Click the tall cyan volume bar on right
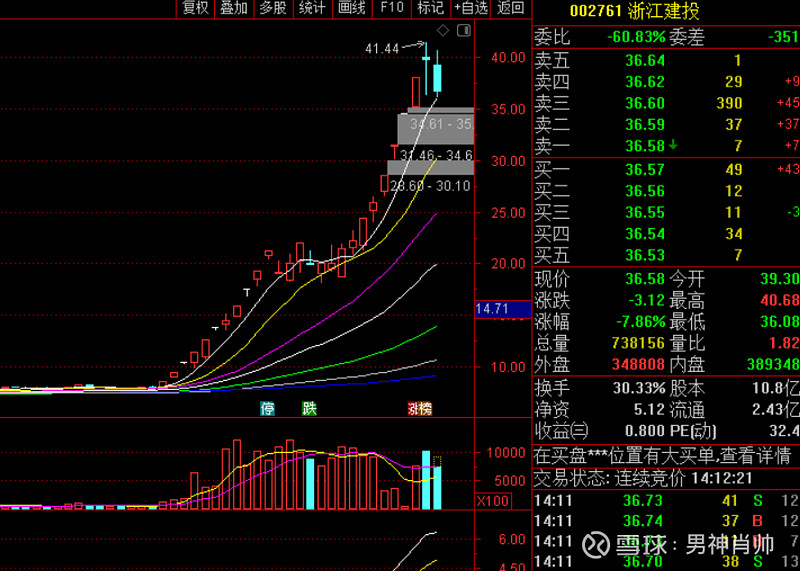The image size is (800, 571). click(426, 480)
